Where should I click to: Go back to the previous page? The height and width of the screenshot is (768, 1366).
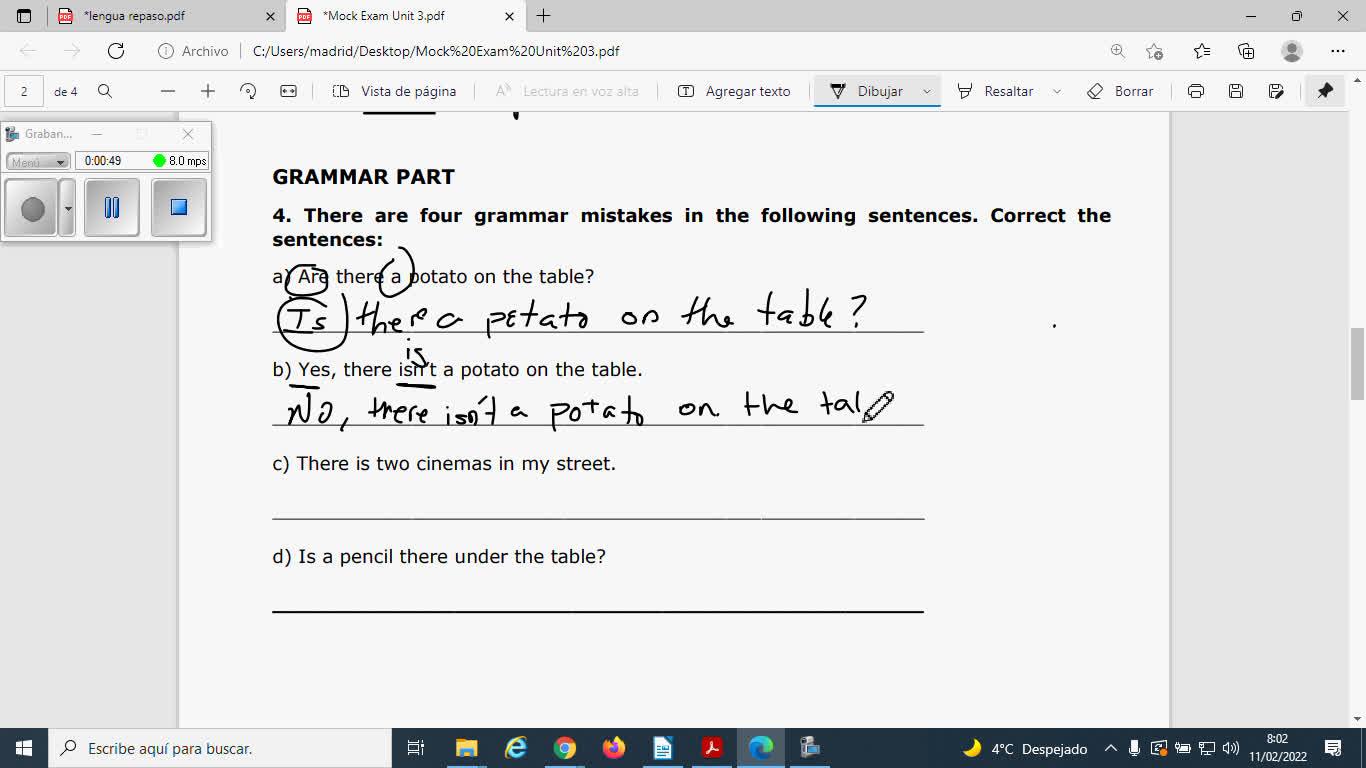(x=28, y=51)
